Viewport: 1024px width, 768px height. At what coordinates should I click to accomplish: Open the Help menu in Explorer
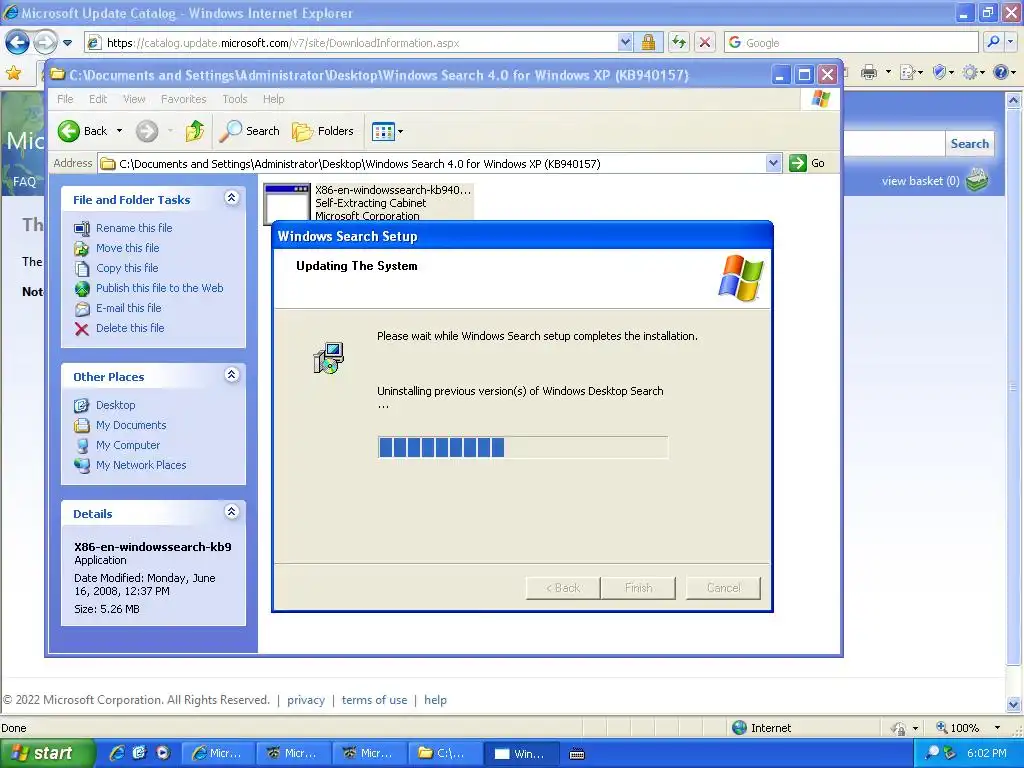[274, 99]
